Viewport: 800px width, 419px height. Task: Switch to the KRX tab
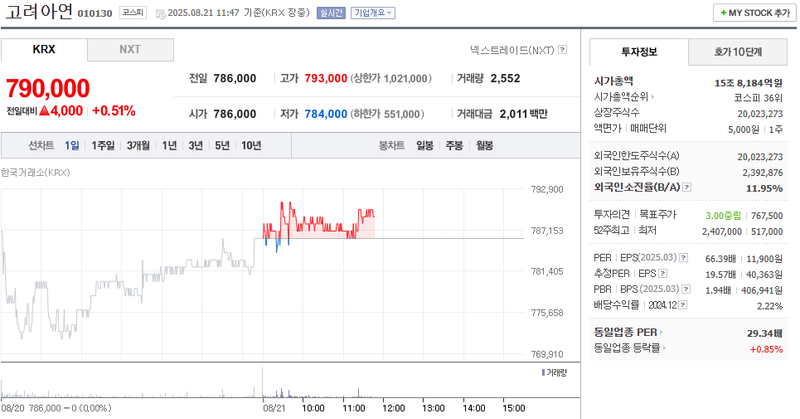point(44,50)
